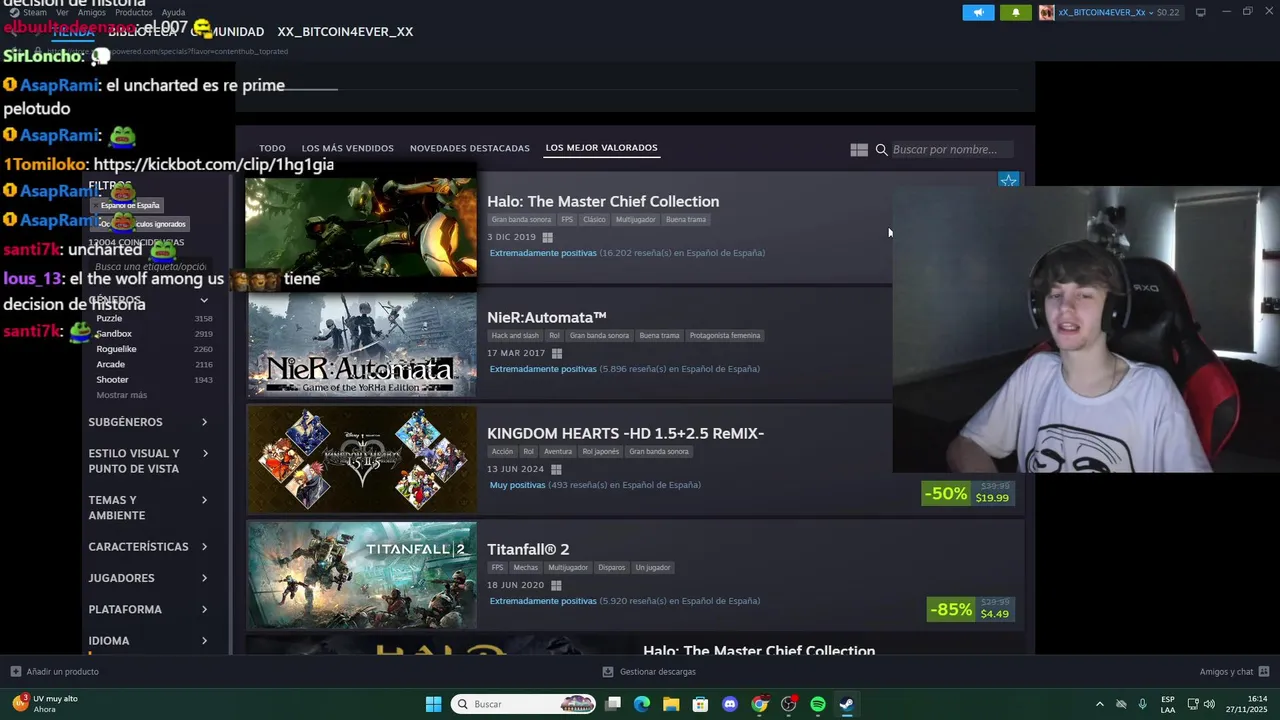Click the Windows platform icon for Titanfall 2

[556, 585]
